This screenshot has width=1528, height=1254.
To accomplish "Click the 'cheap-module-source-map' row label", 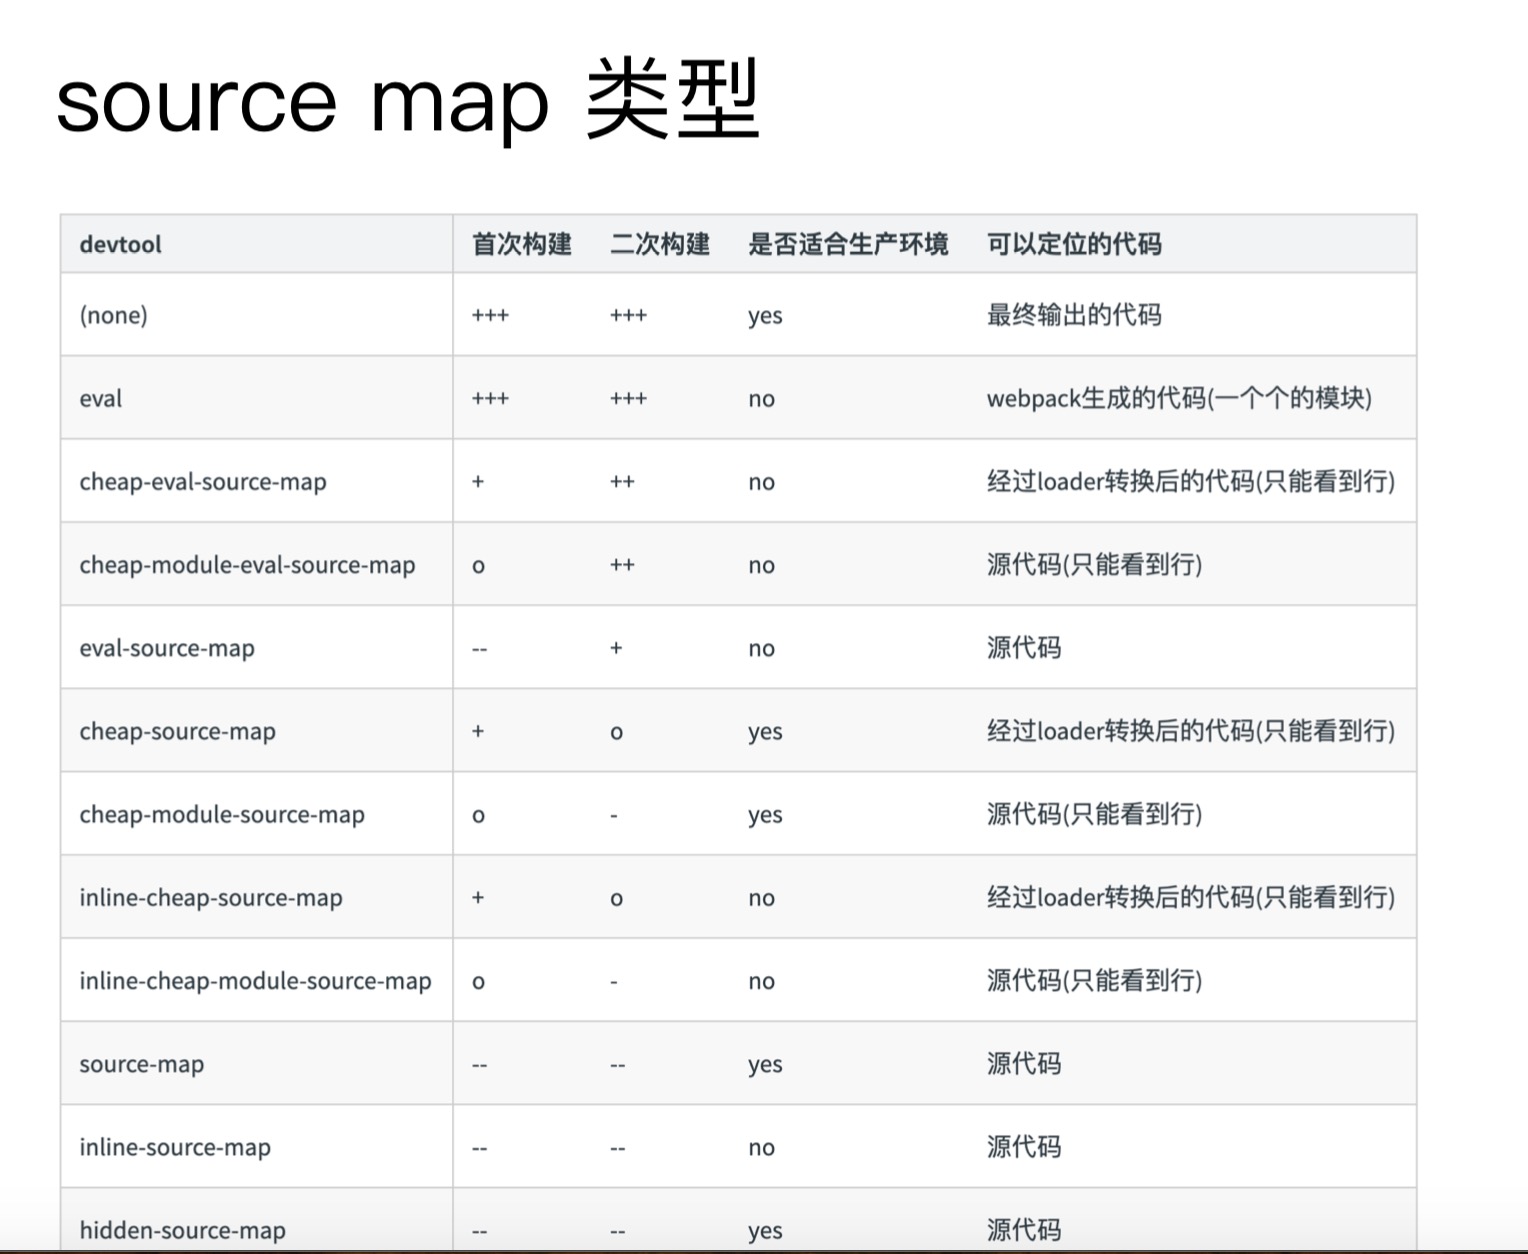I will [222, 814].
